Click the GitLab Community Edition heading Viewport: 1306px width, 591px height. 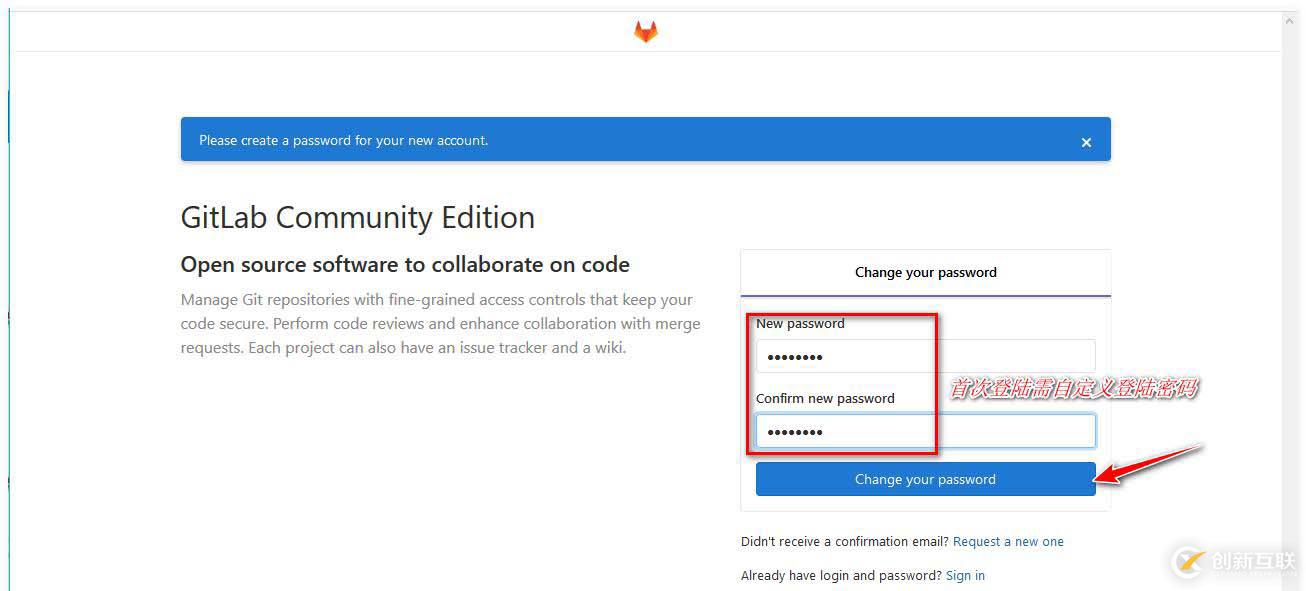point(358,217)
